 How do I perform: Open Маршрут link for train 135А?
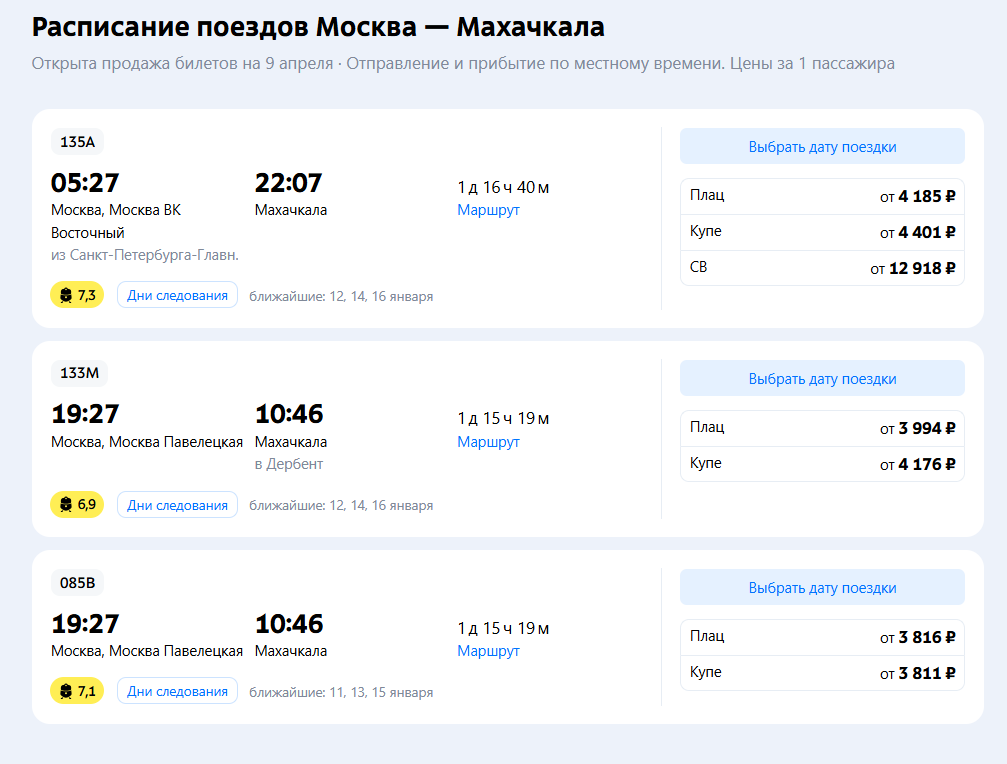point(488,210)
